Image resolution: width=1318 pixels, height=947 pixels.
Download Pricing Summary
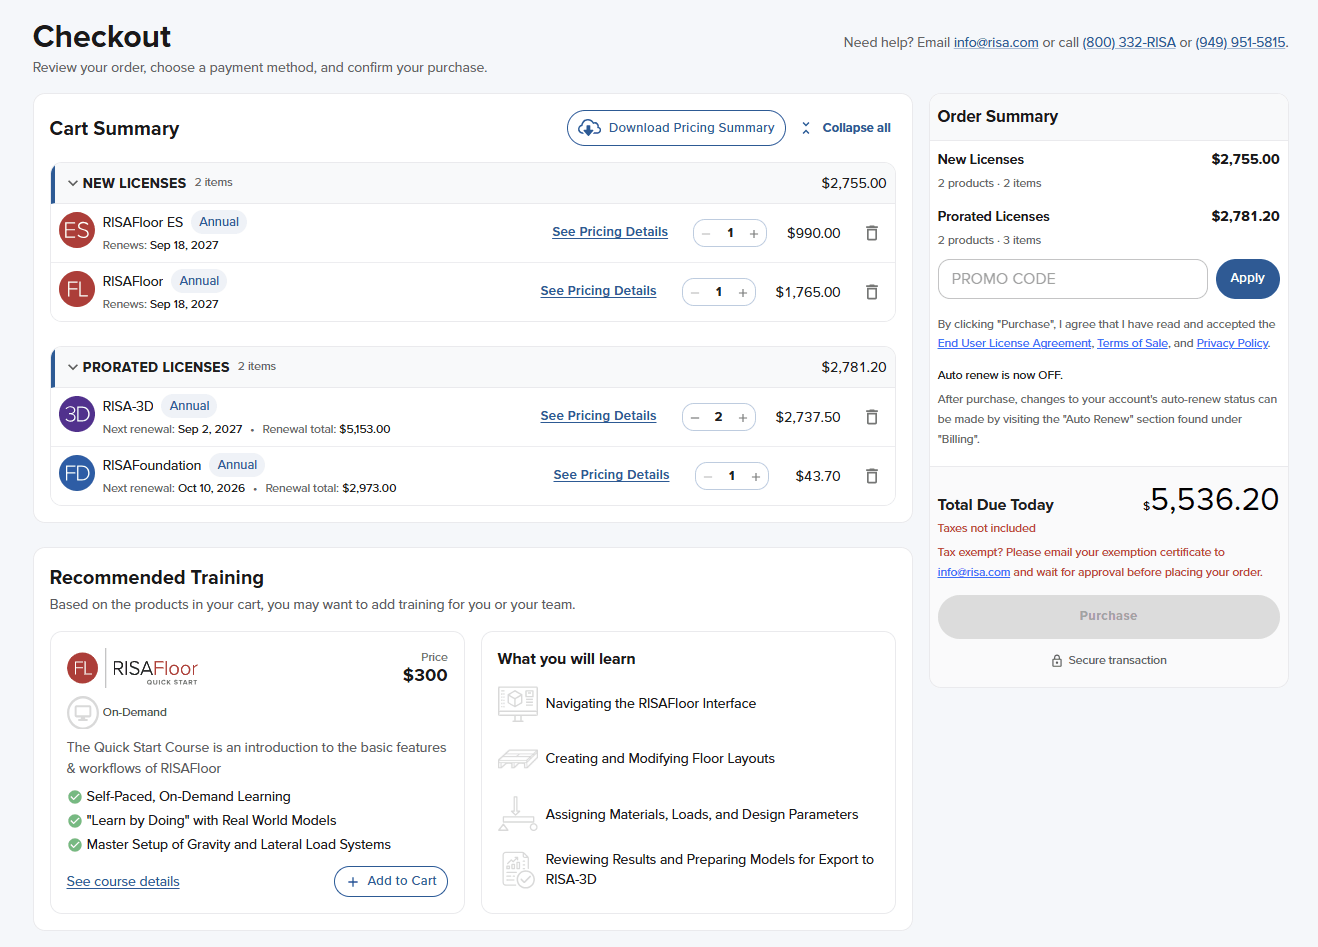click(676, 128)
